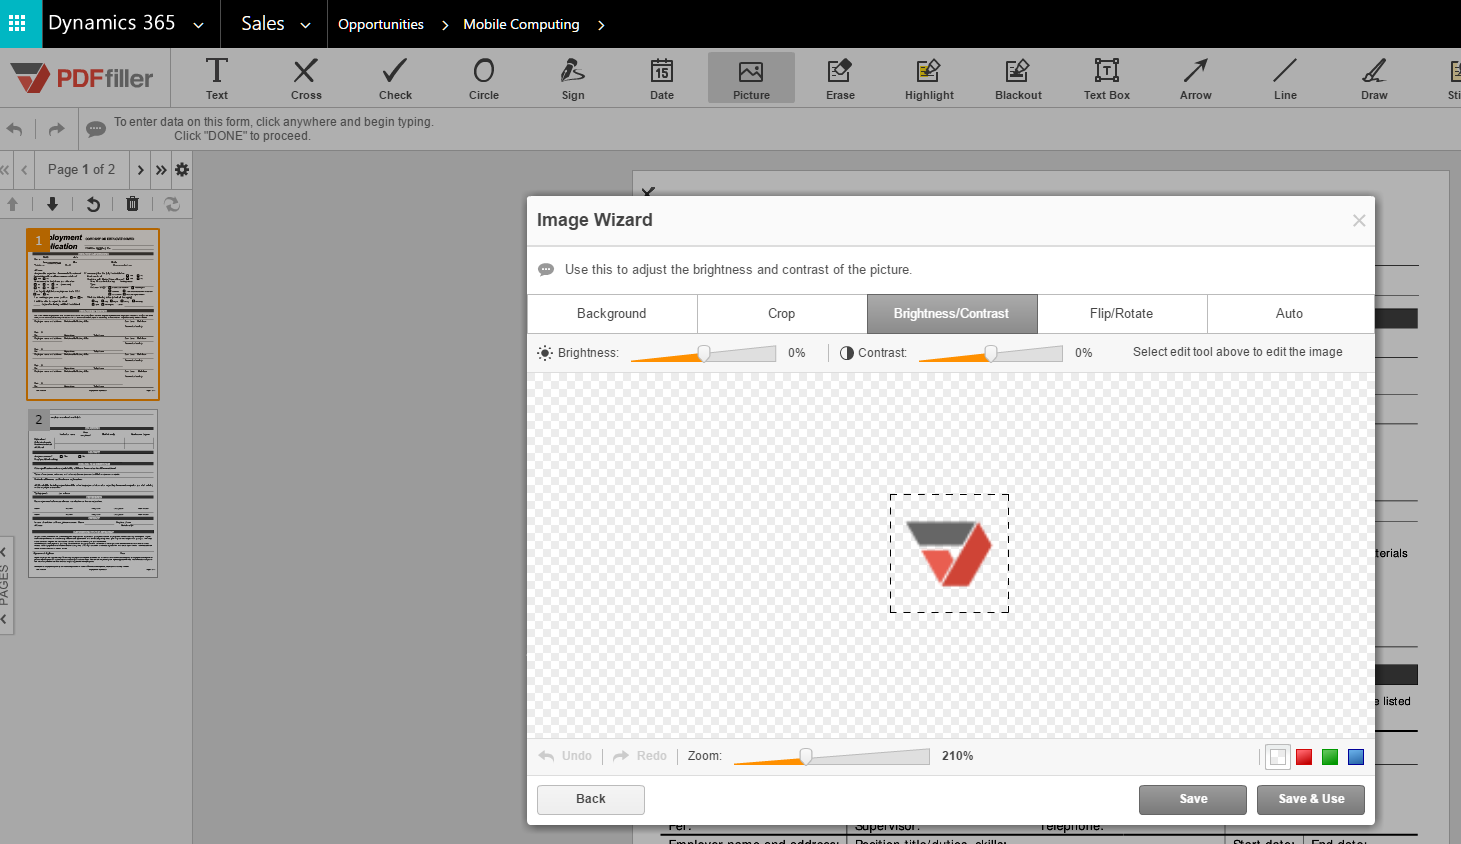Viewport: 1461px width, 844px height.
Task: Move page down with the down arrow
Action: [52, 204]
